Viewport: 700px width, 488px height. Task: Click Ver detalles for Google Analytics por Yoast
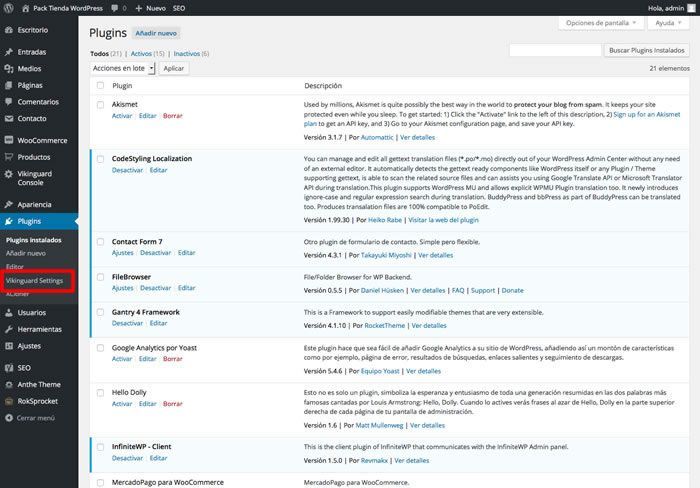click(x=423, y=371)
